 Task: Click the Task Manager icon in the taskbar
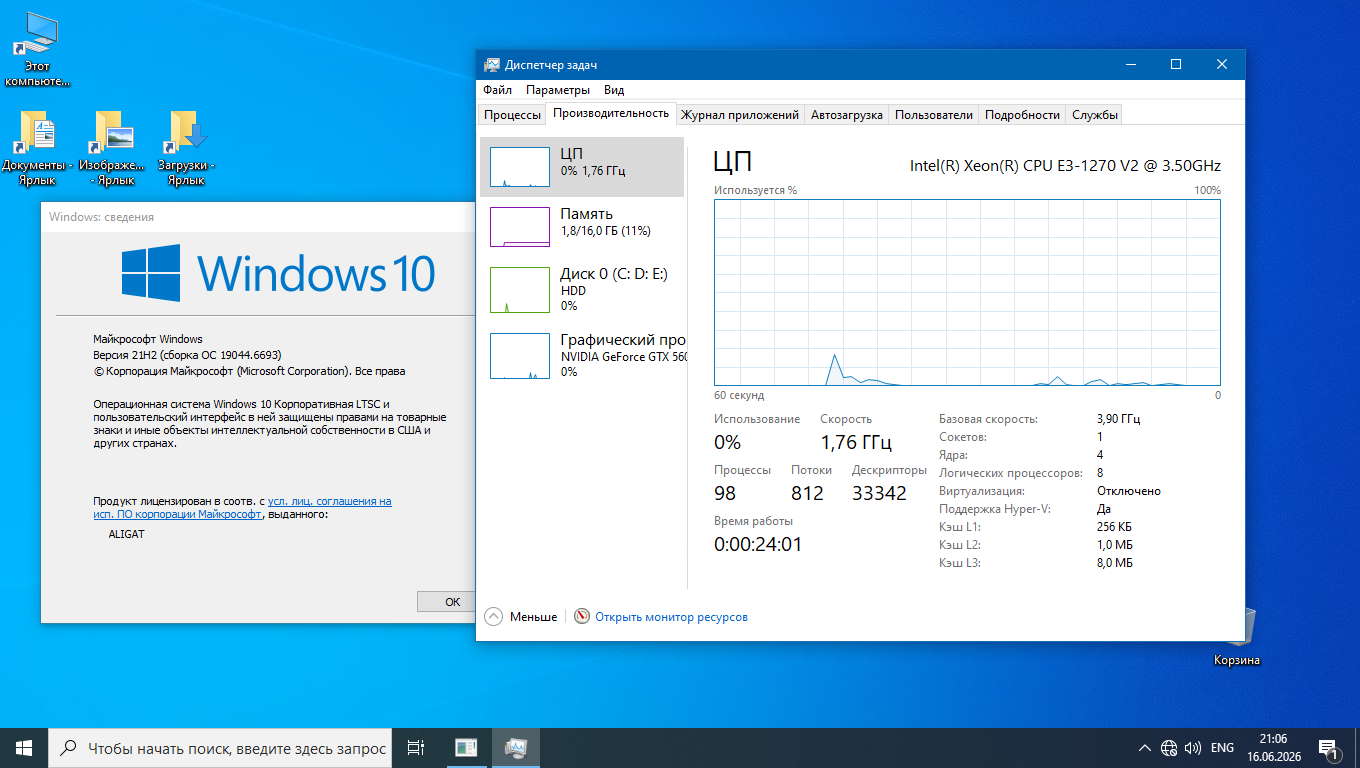pyautogui.click(x=516, y=748)
